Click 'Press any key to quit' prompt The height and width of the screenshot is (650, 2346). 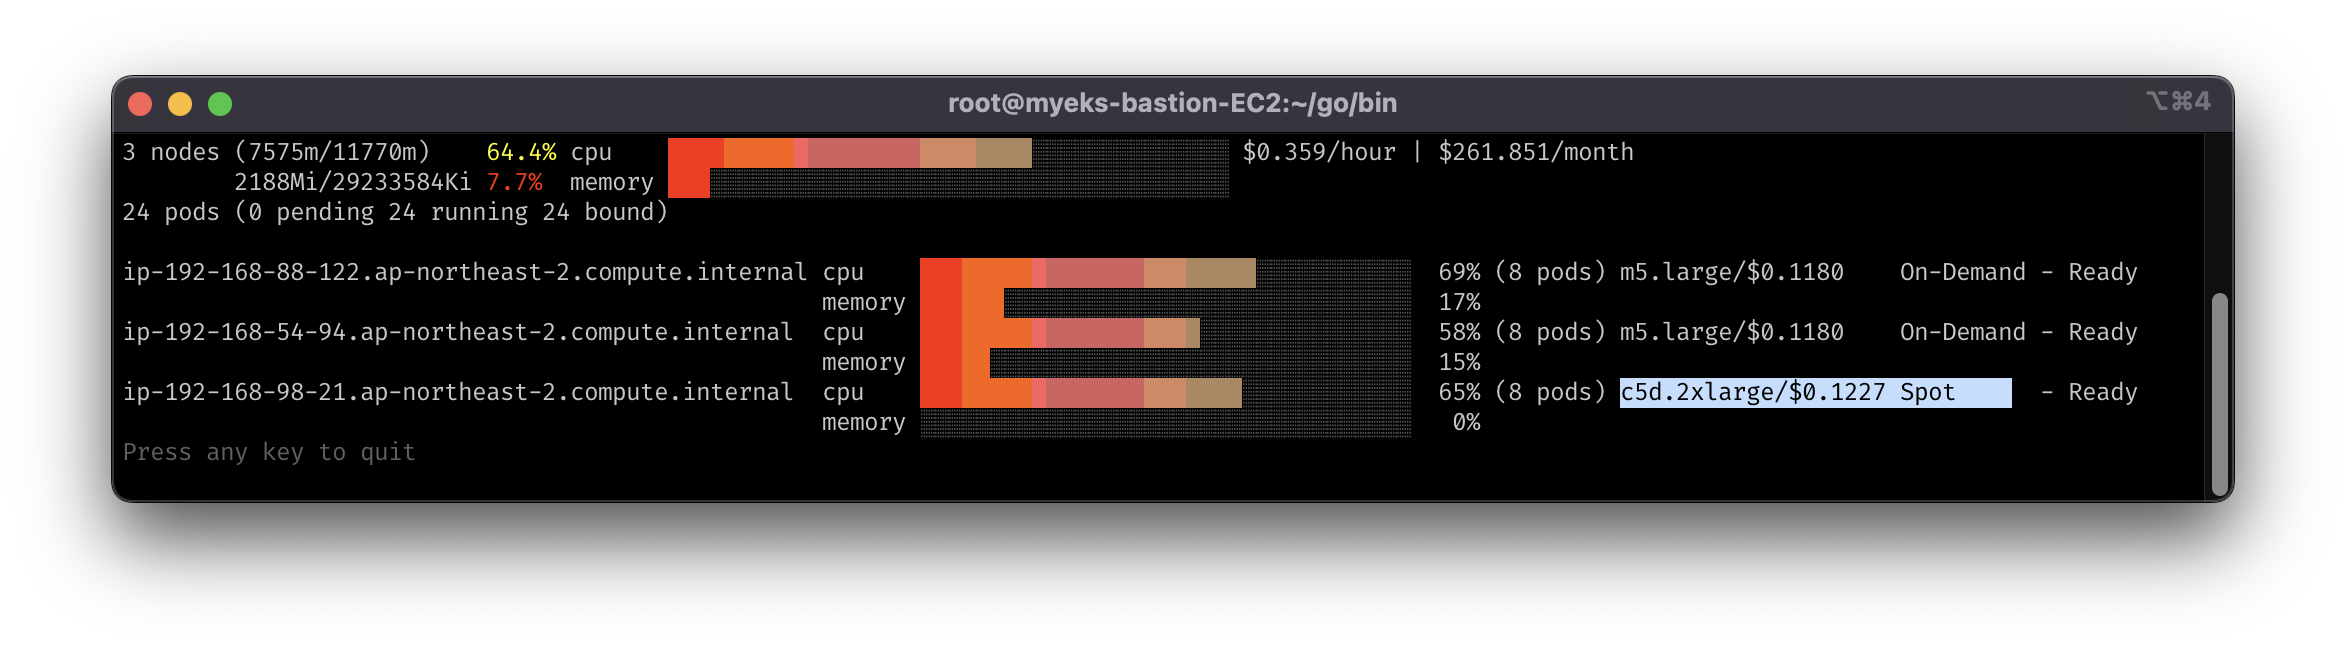[x=269, y=452]
